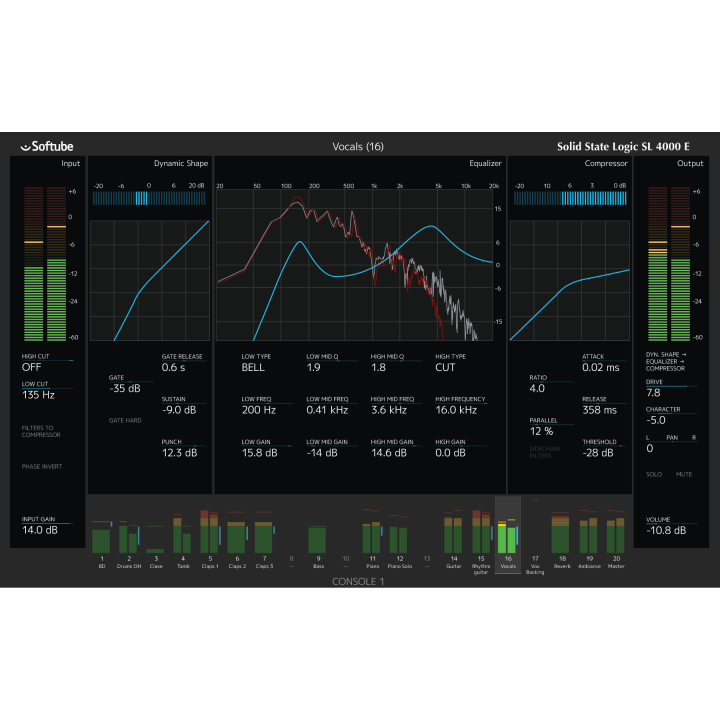Adjust High Mid Freq 3.6 kHz

396,406
